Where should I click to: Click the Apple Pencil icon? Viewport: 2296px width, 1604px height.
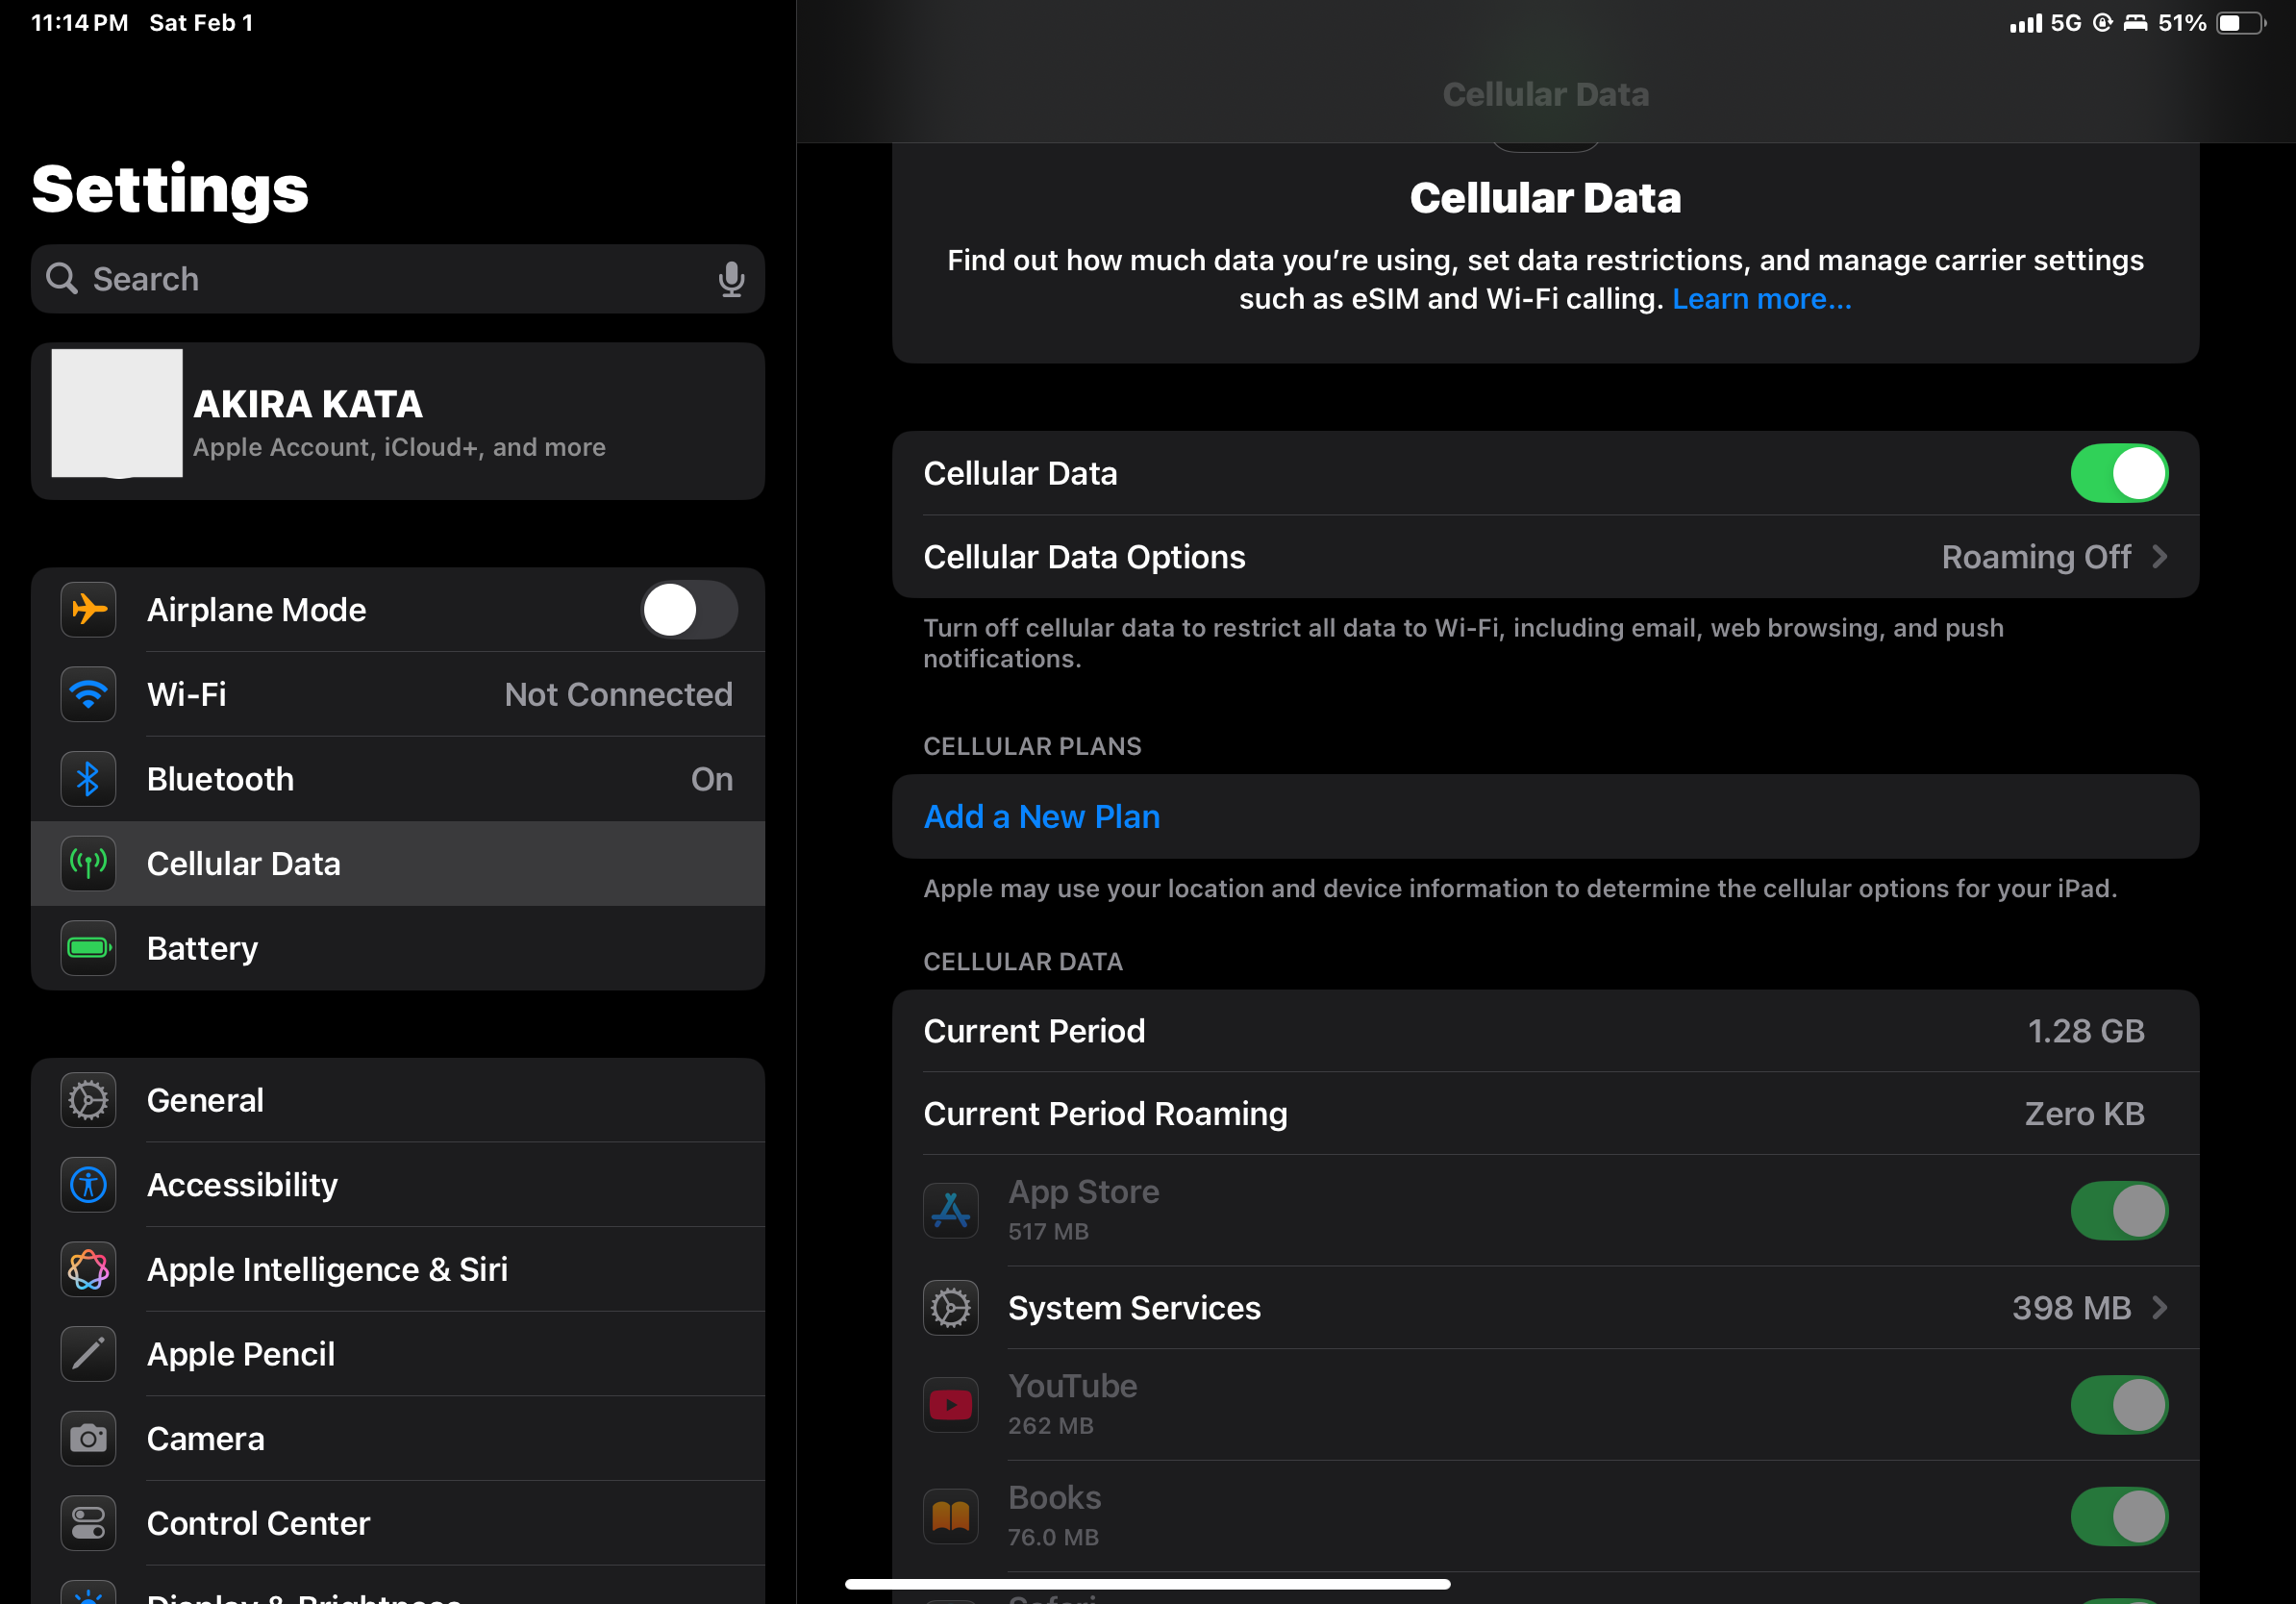tap(89, 1353)
